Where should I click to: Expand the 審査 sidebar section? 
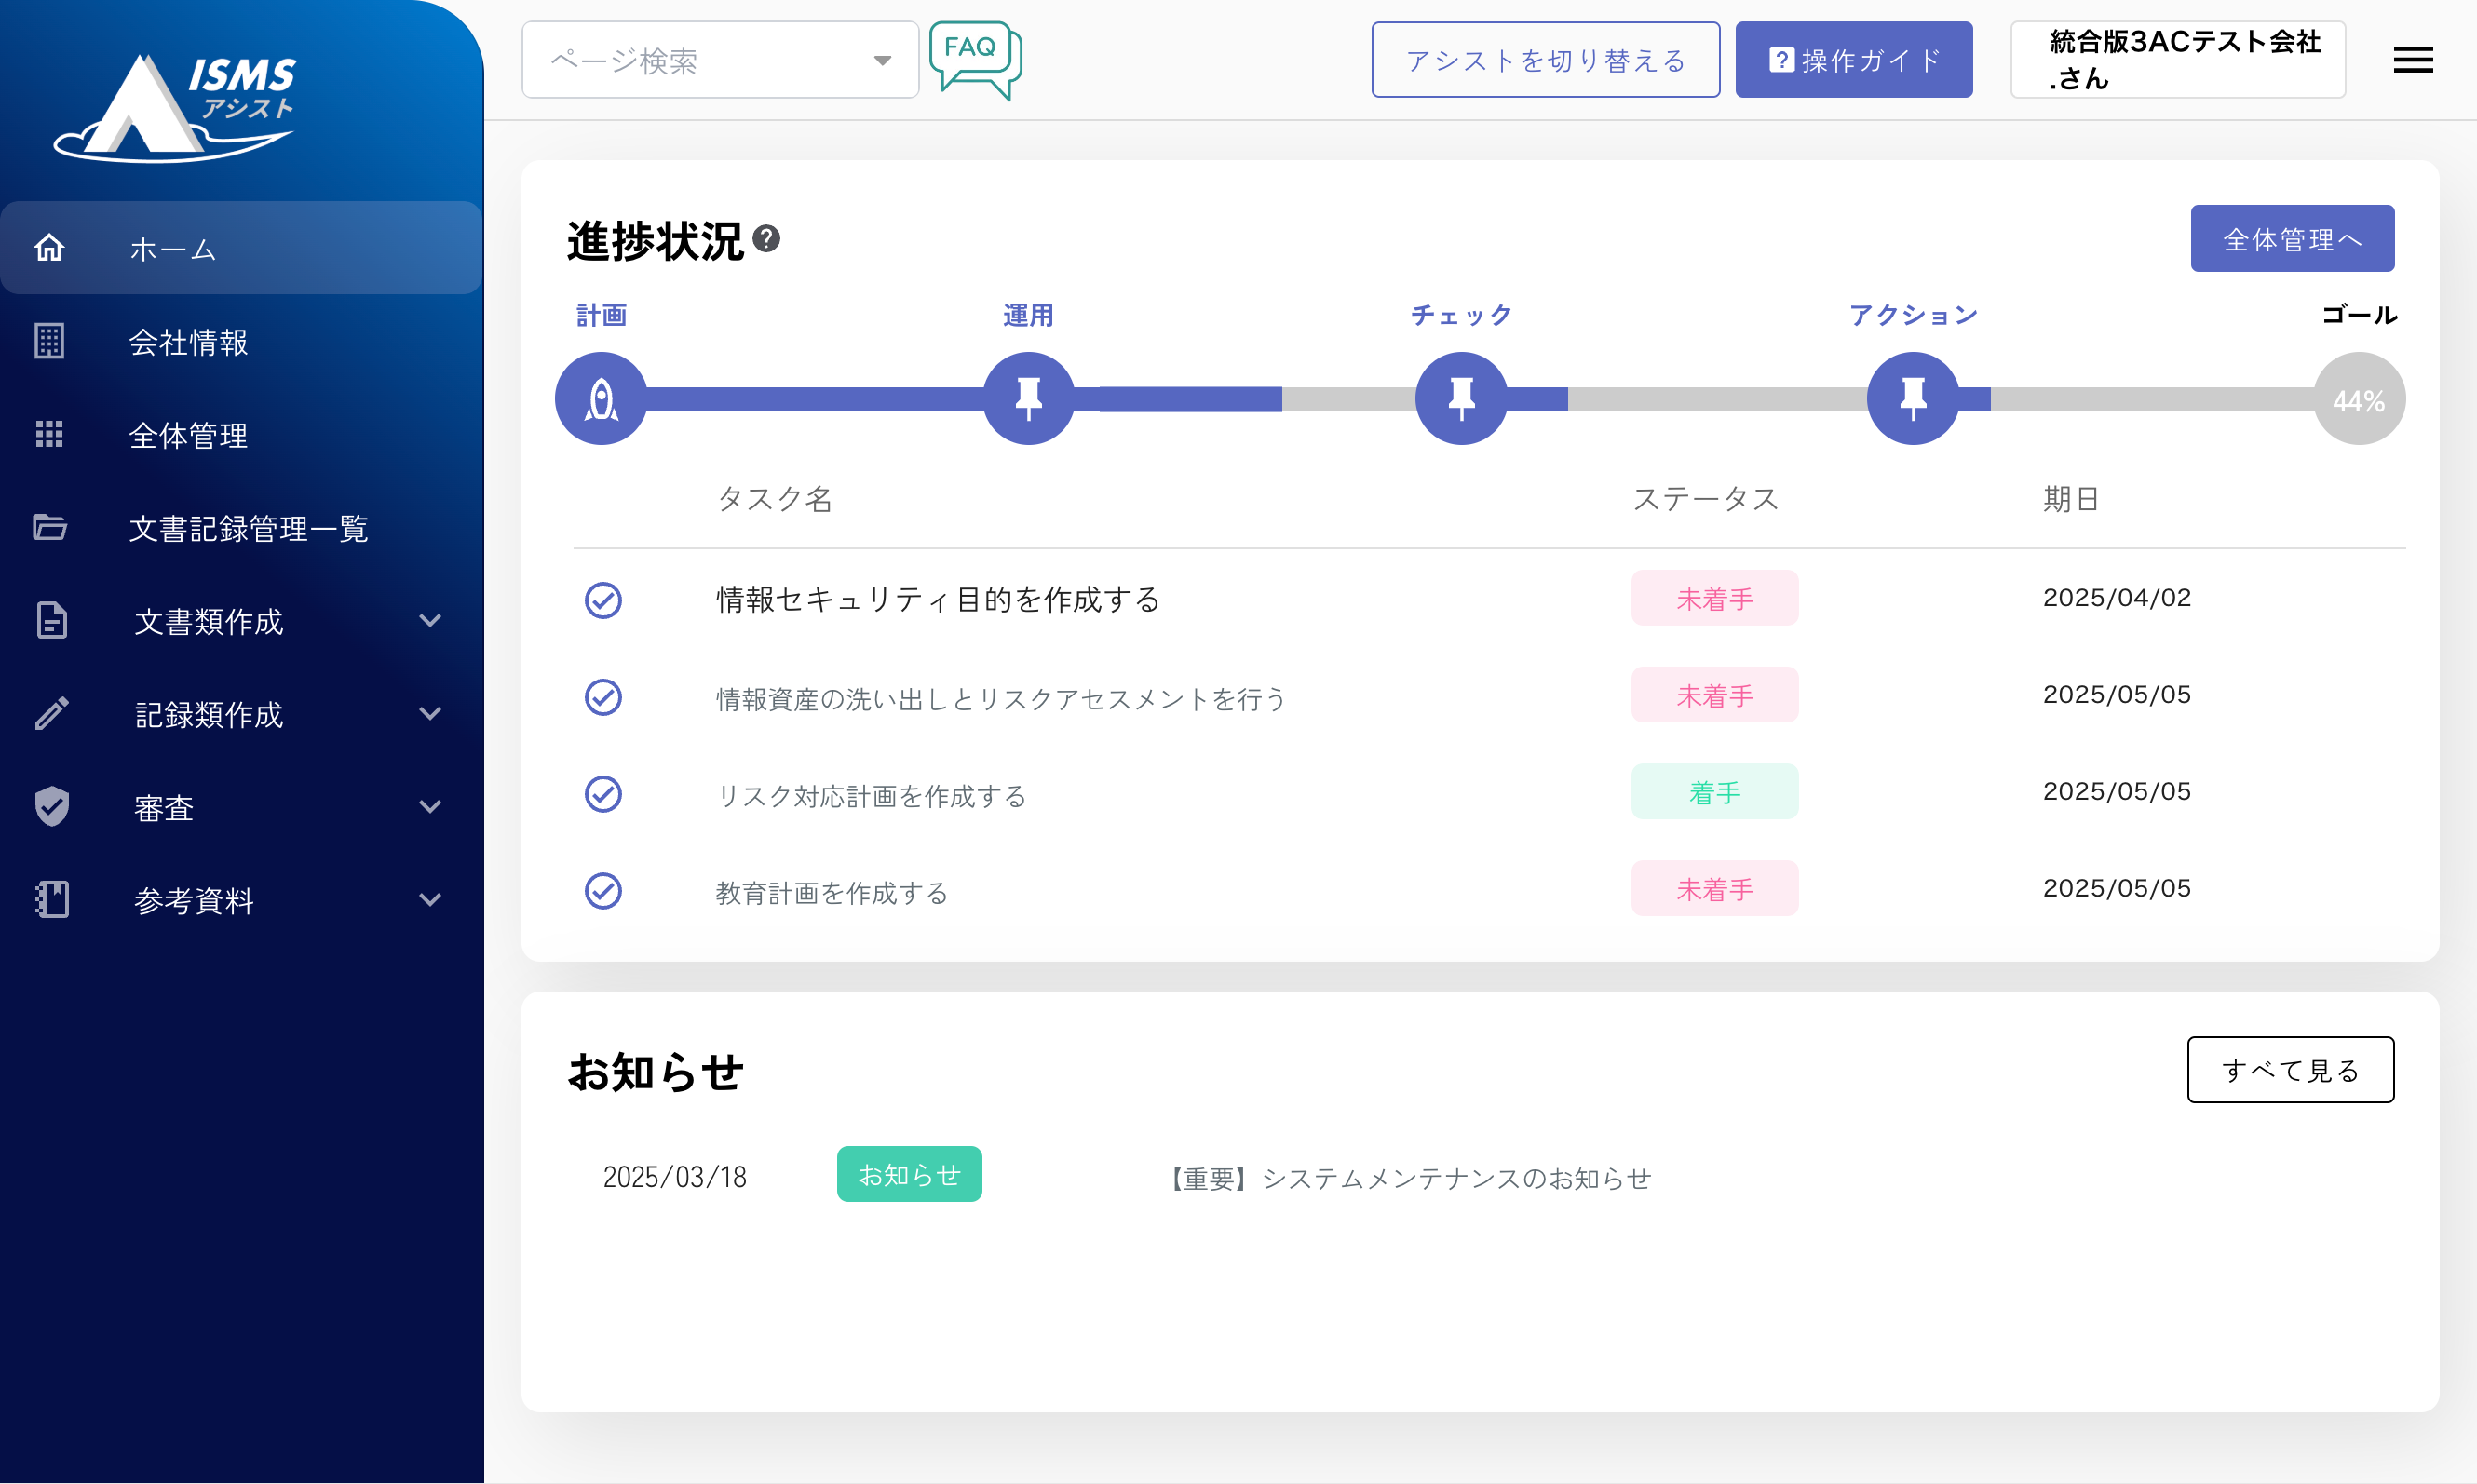point(240,807)
